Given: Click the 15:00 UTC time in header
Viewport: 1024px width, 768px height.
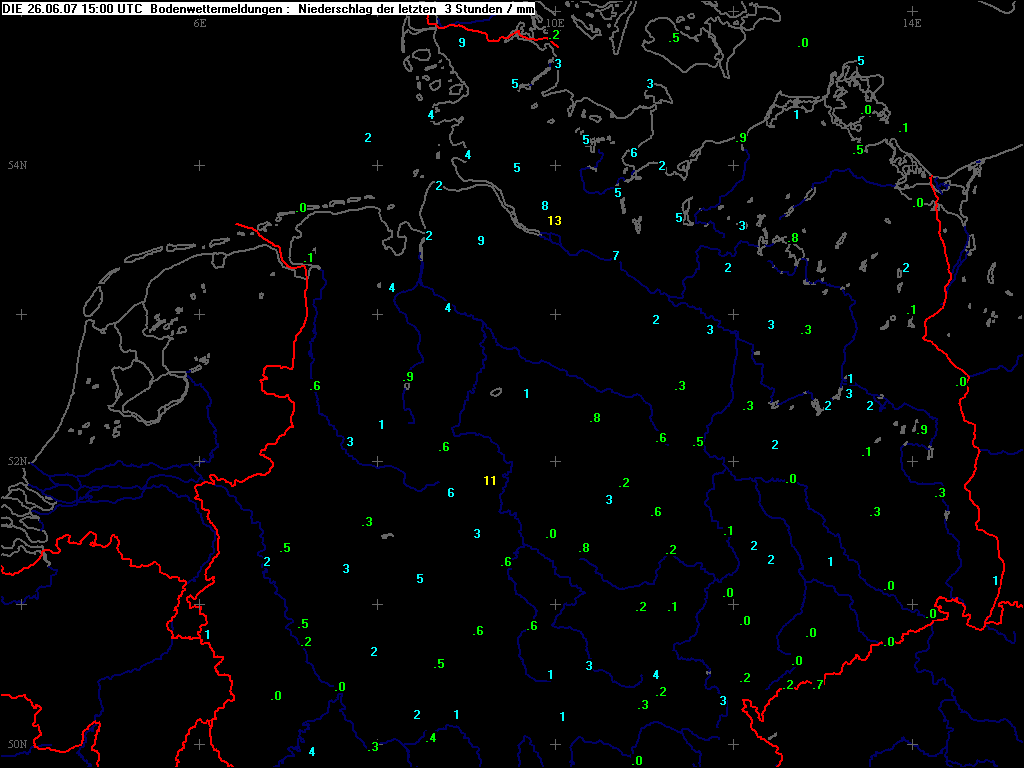Looking at the screenshot, I should tap(116, 8).
